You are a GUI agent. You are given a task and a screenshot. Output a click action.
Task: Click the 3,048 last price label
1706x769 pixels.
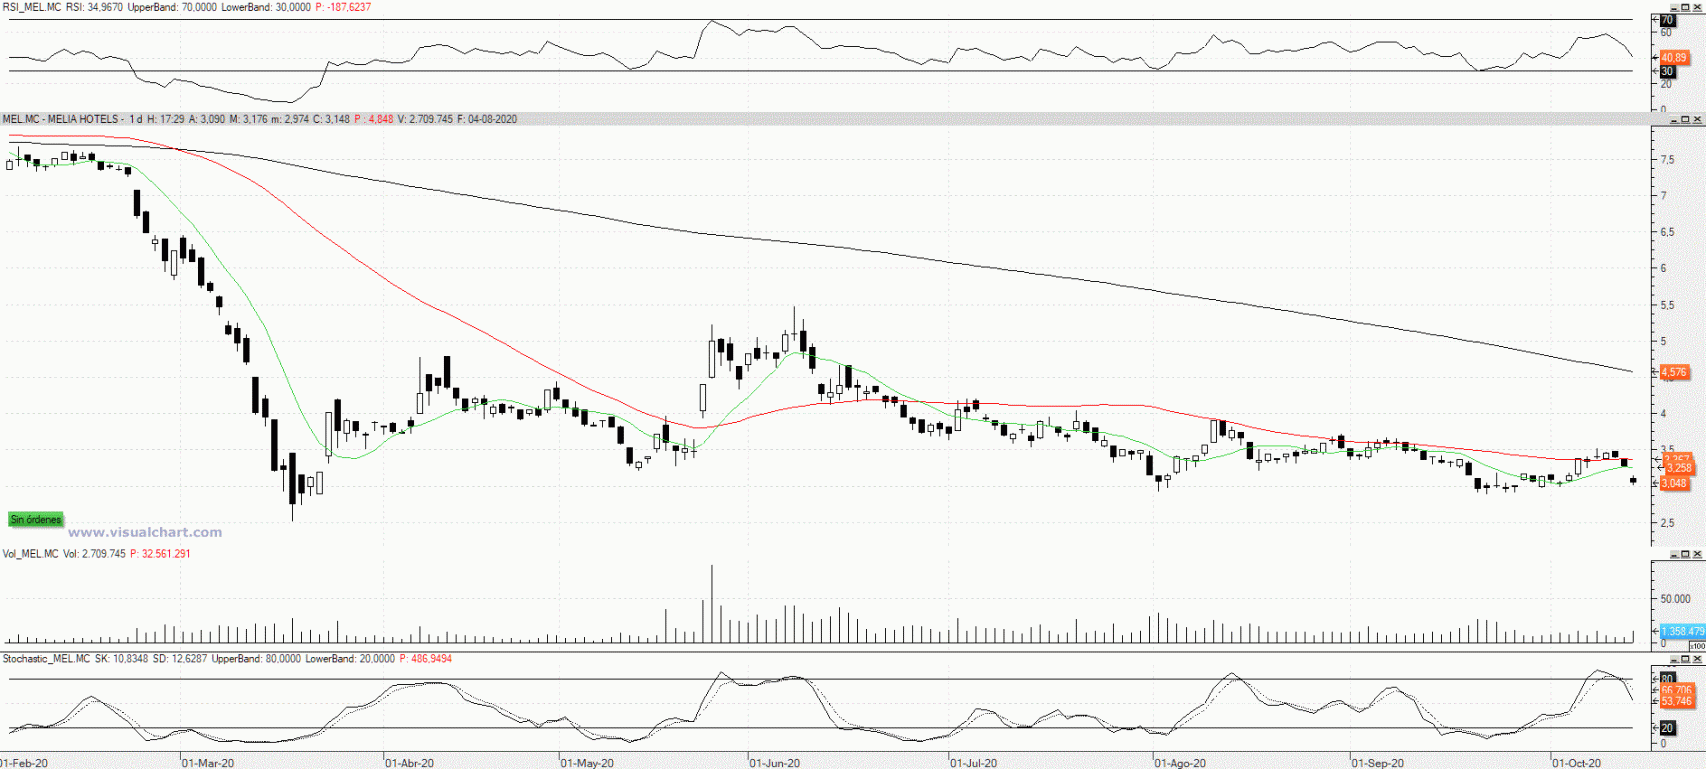pos(1675,484)
